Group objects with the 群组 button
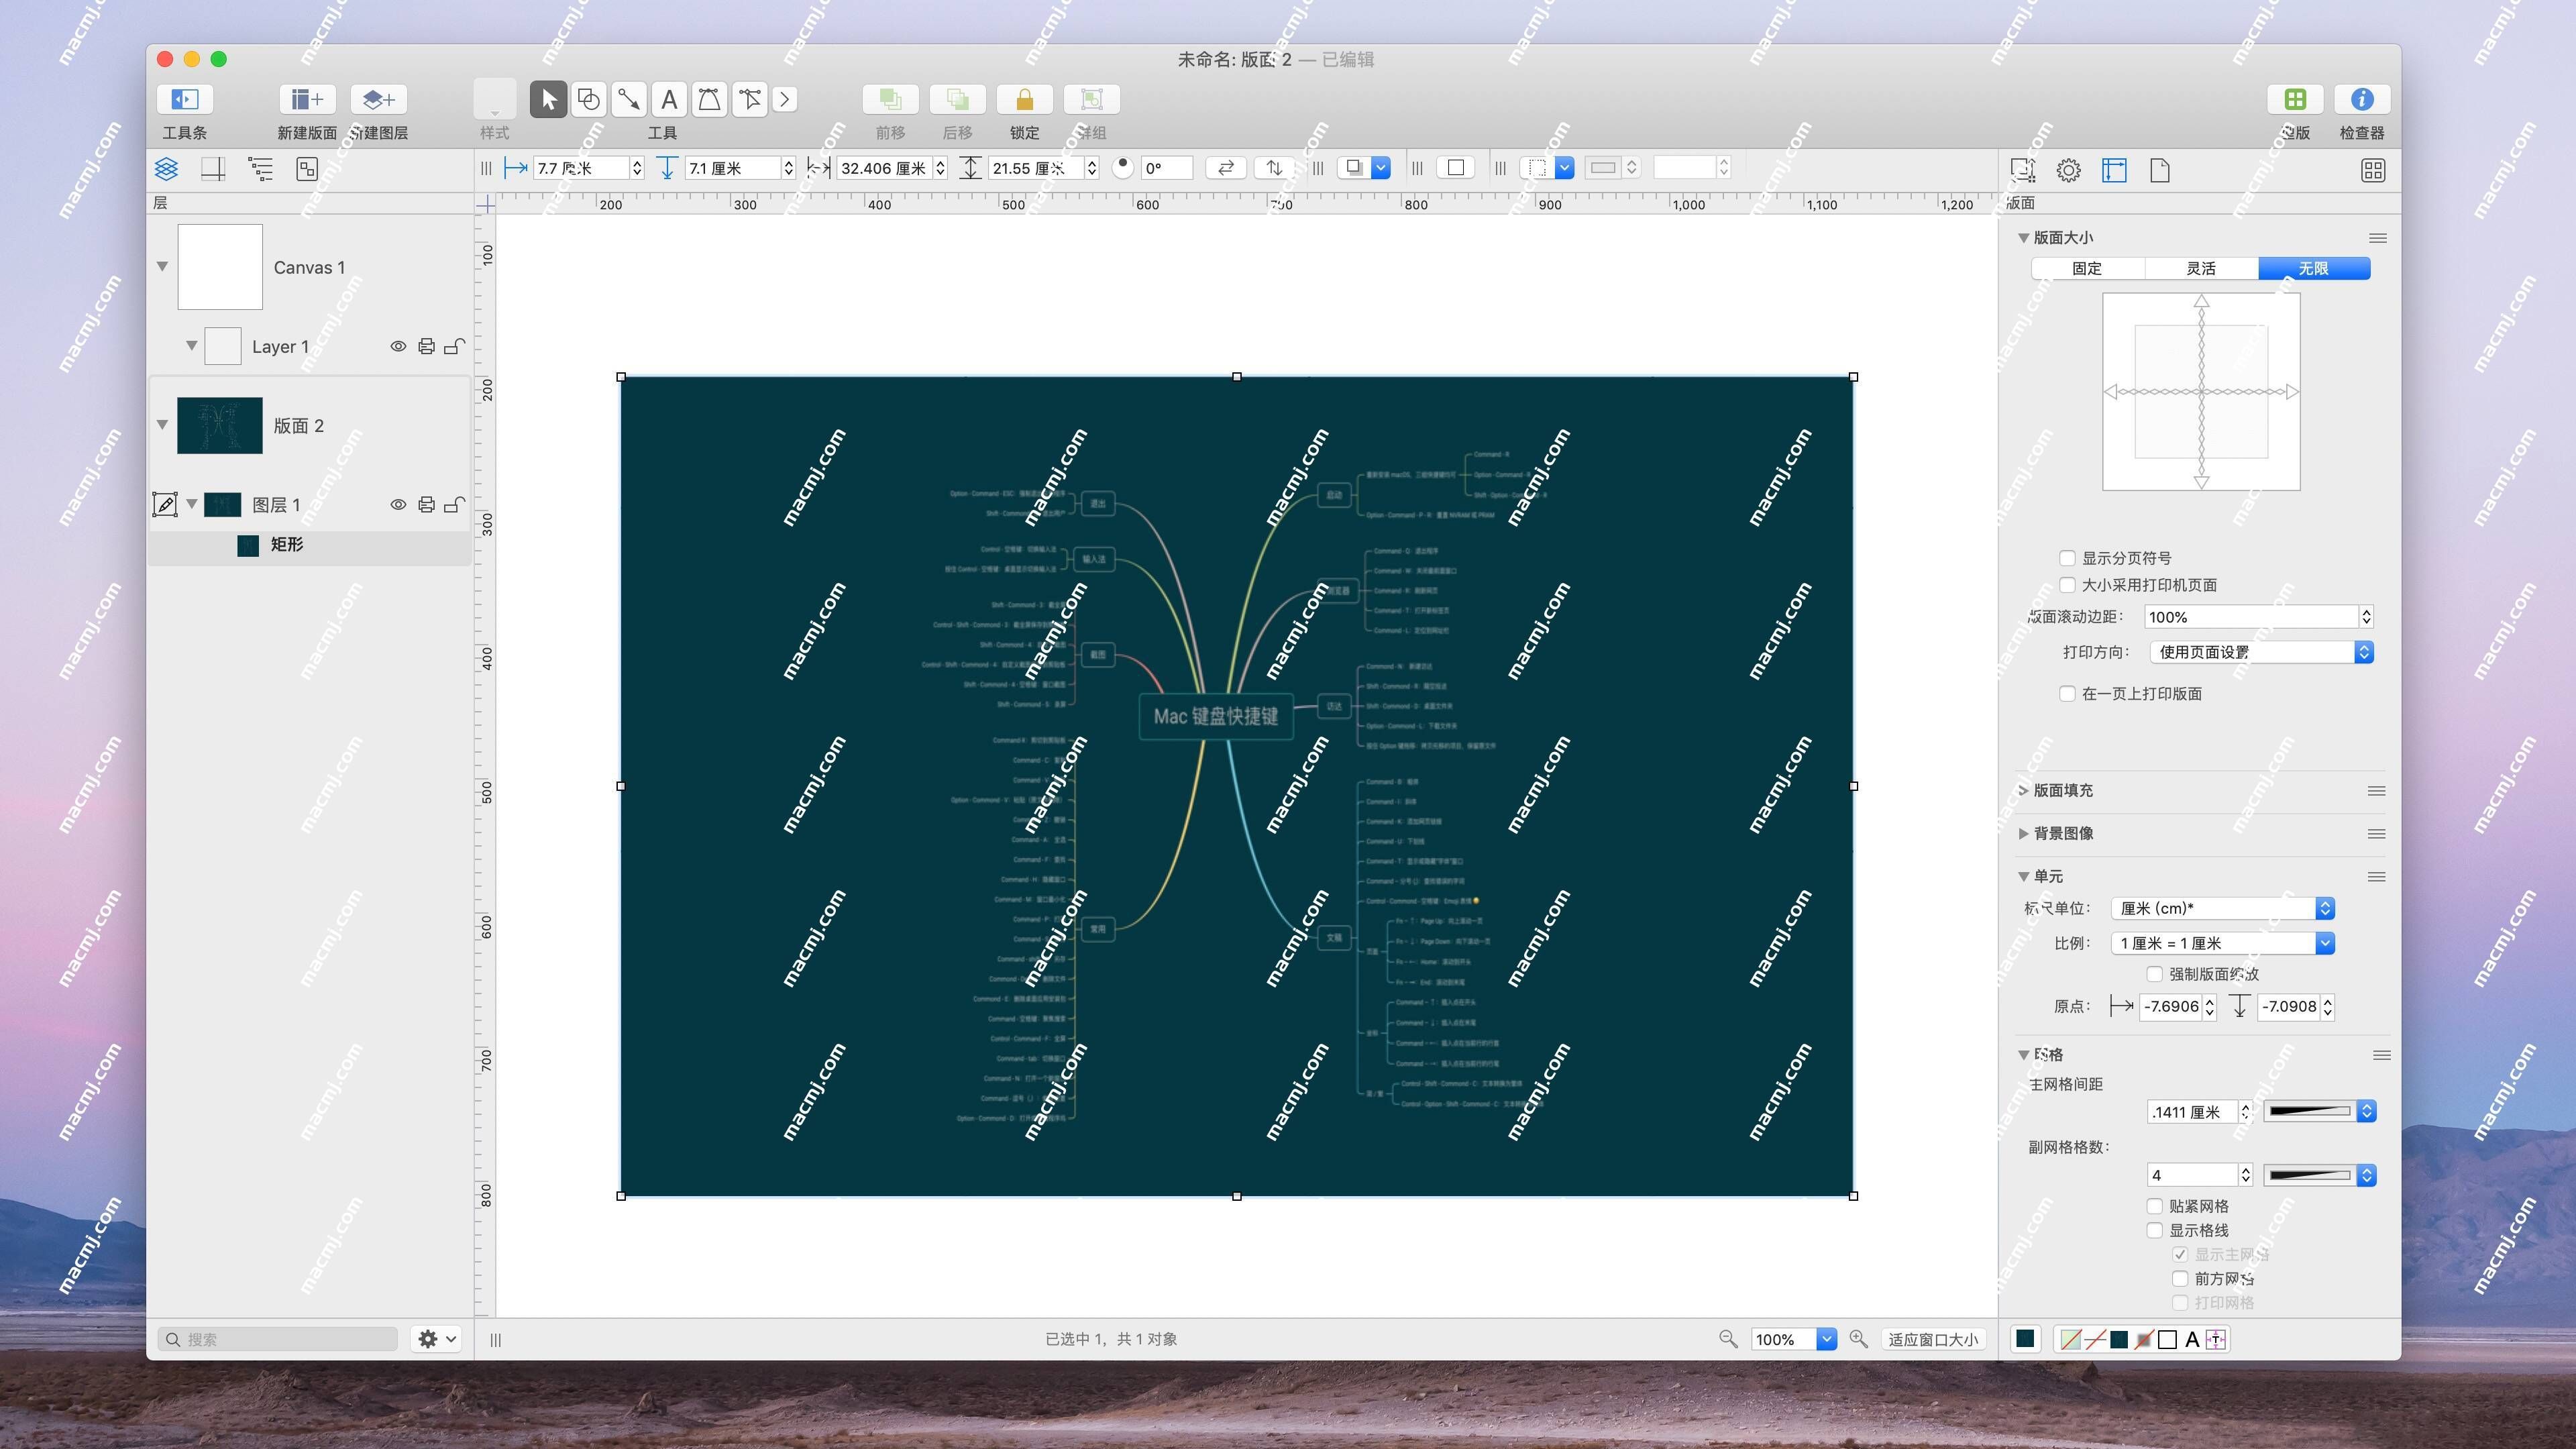2576x1449 pixels. 1091,99
